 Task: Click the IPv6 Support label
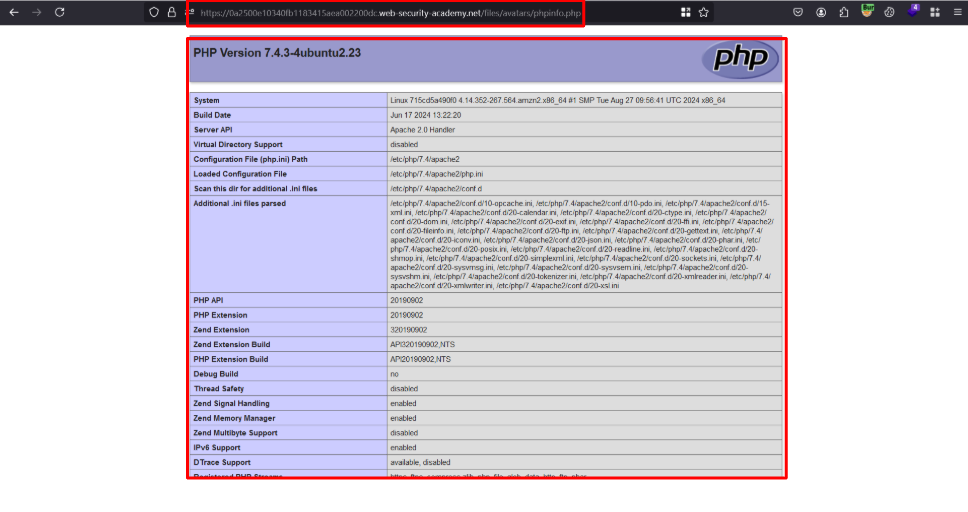(x=217, y=448)
